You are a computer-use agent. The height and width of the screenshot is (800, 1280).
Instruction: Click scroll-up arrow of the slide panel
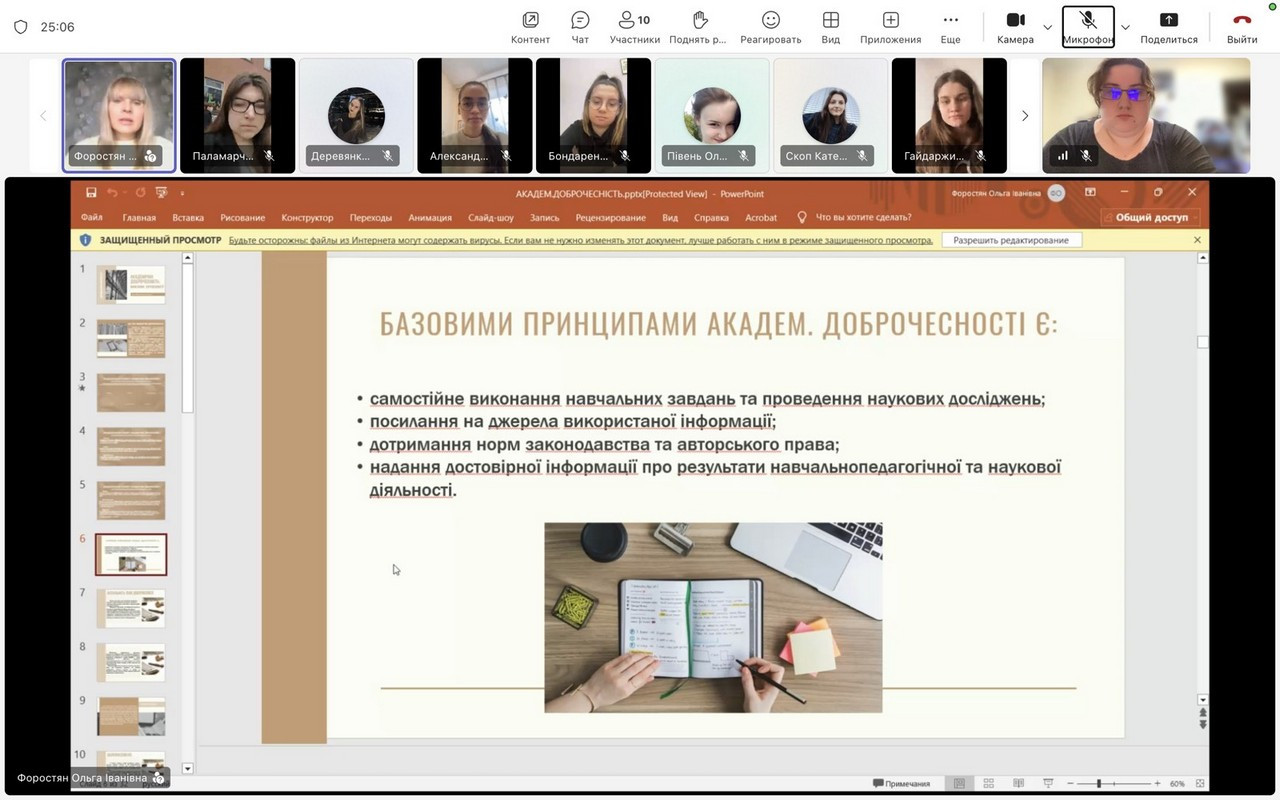point(187,259)
